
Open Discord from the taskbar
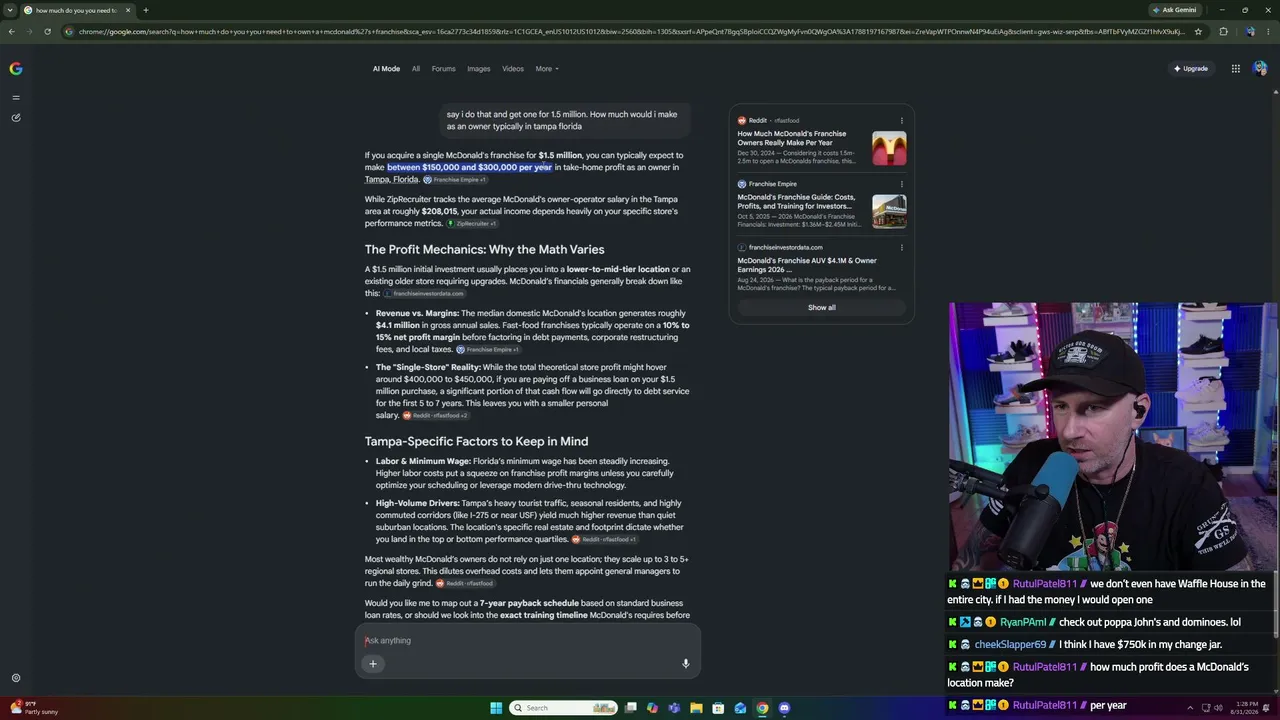[x=784, y=708]
